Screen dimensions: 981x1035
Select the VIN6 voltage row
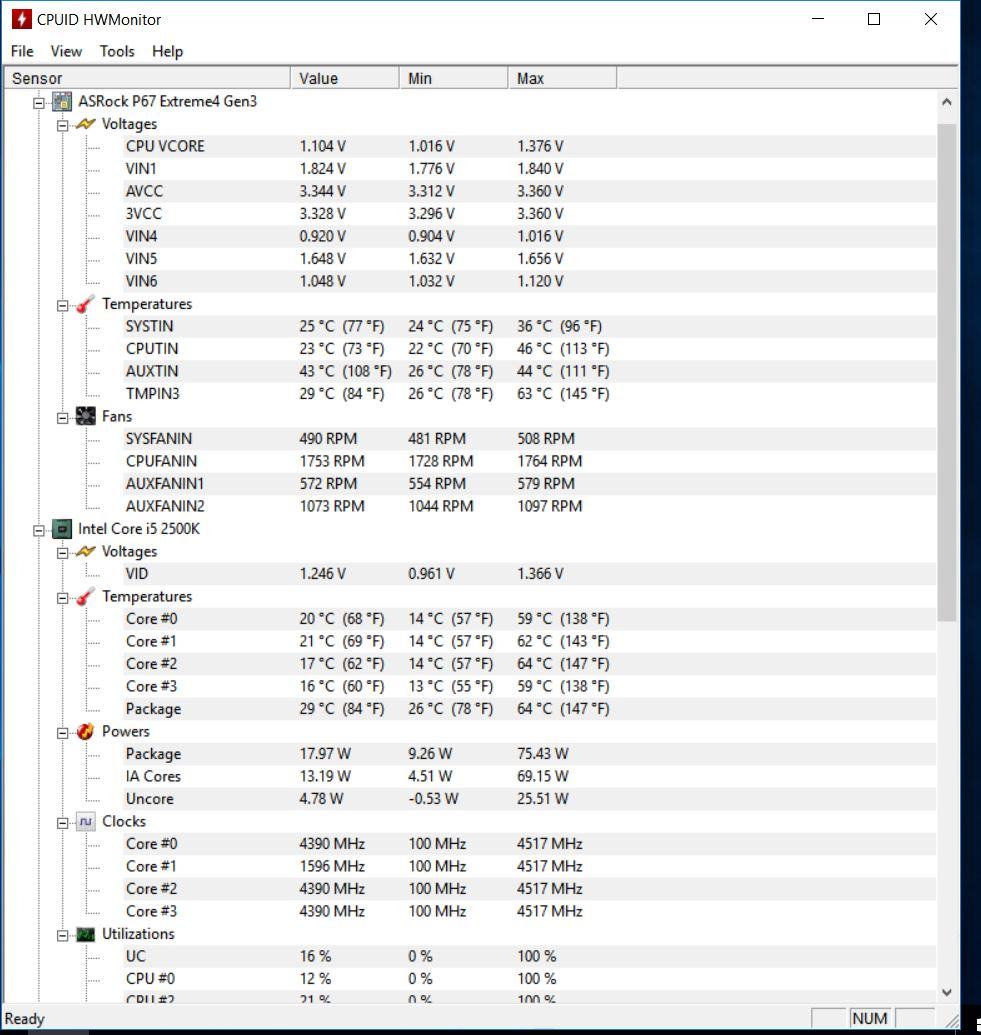click(x=529, y=281)
